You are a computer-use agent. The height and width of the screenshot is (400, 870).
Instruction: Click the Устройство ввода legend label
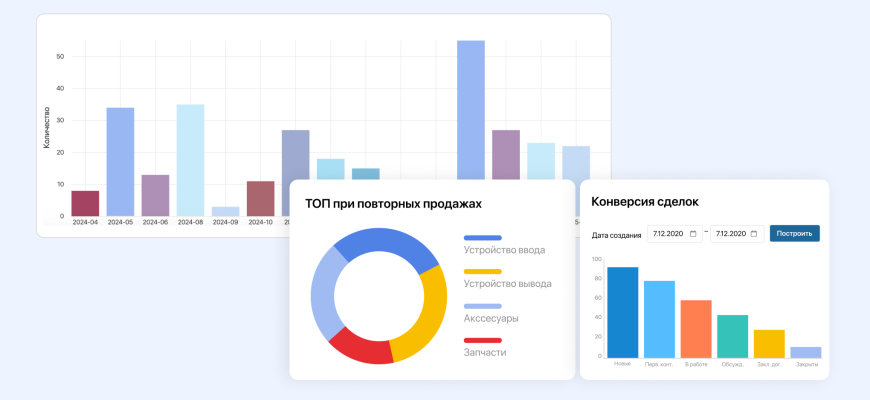[505, 250]
